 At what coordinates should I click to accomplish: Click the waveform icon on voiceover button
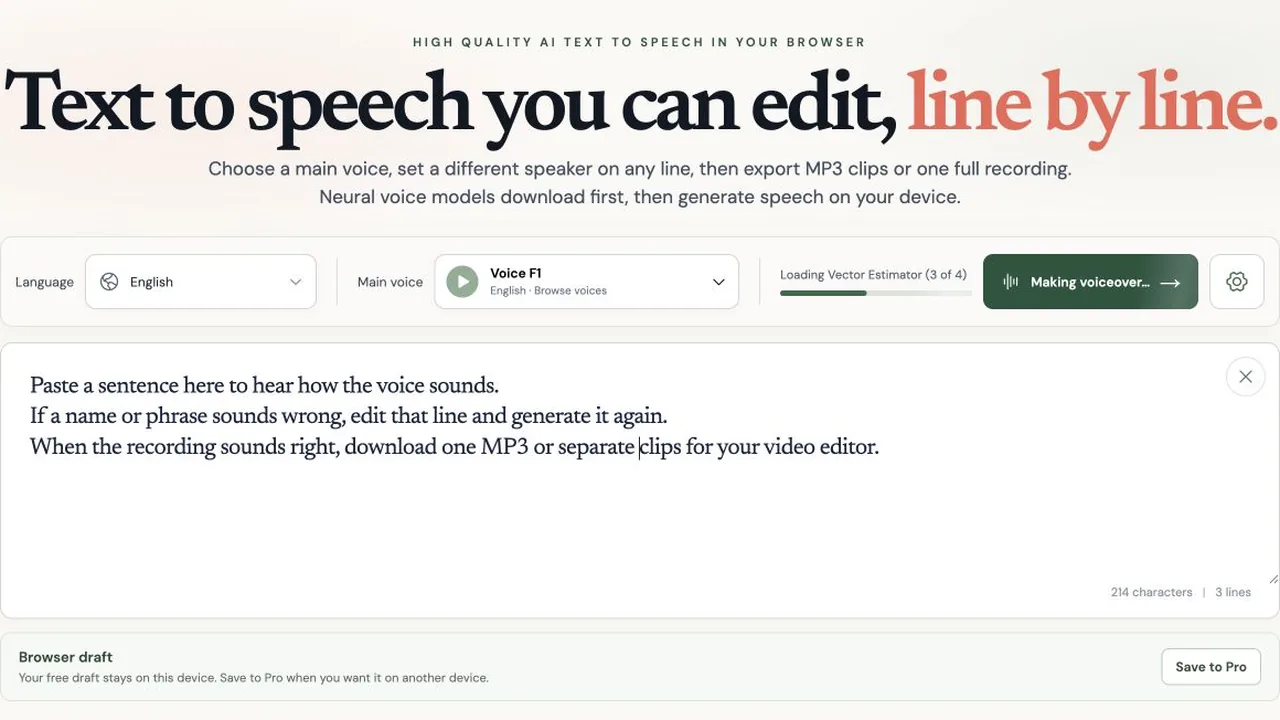click(x=1011, y=282)
